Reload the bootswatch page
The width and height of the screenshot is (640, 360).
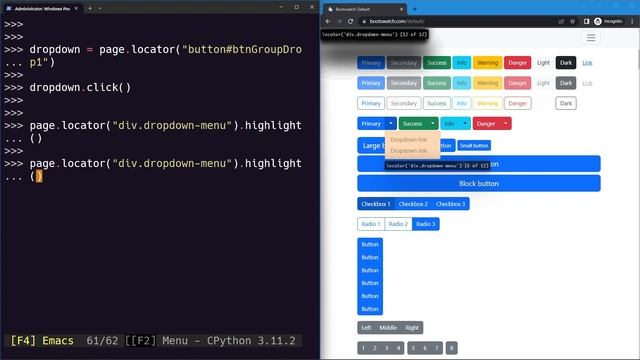(350, 21)
